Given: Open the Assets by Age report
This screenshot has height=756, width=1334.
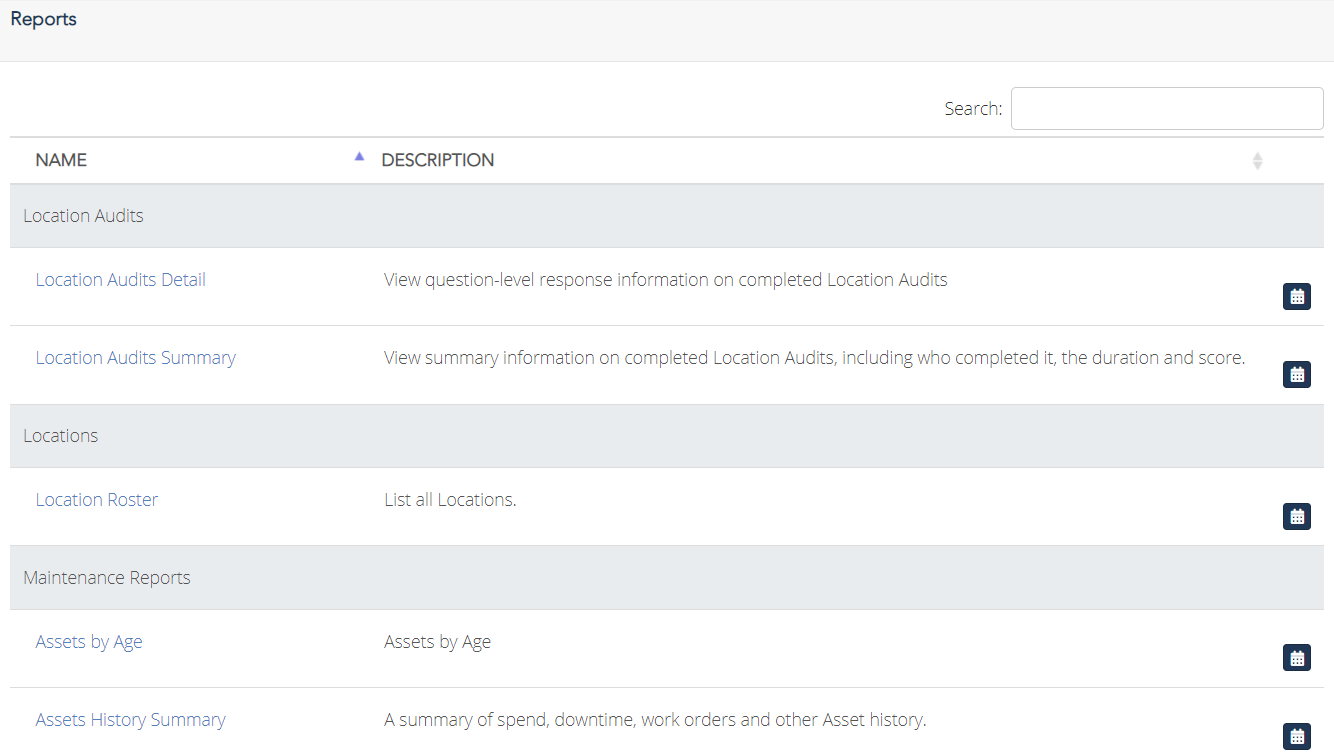Looking at the screenshot, I should (x=89, y=642).
